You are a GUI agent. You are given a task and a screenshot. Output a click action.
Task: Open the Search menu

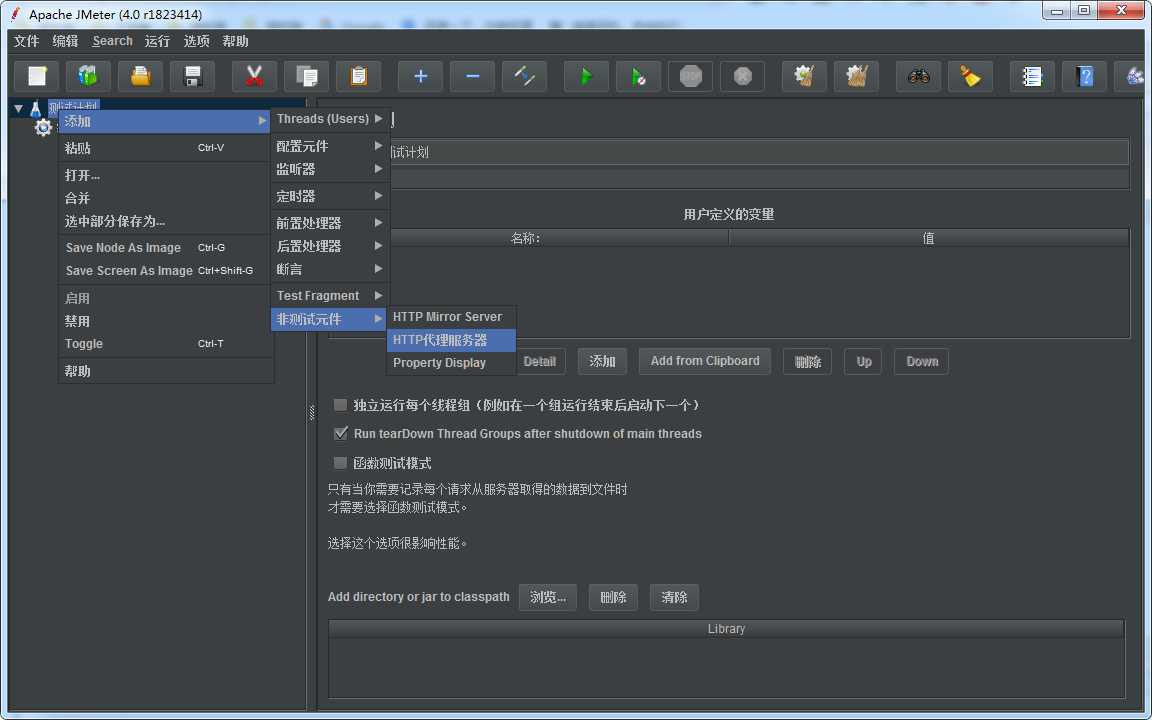pos(112,41)
